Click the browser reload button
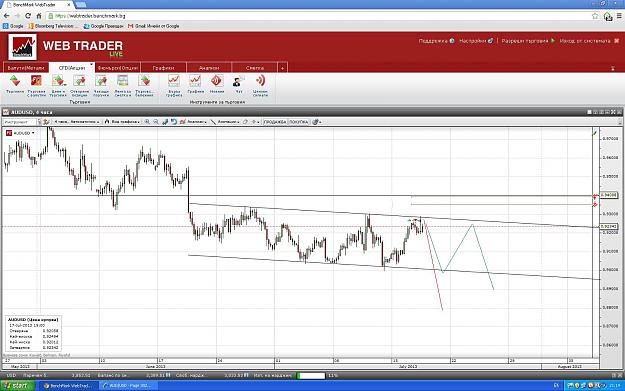Screen dimensions: 625x391 coord(28,16)
